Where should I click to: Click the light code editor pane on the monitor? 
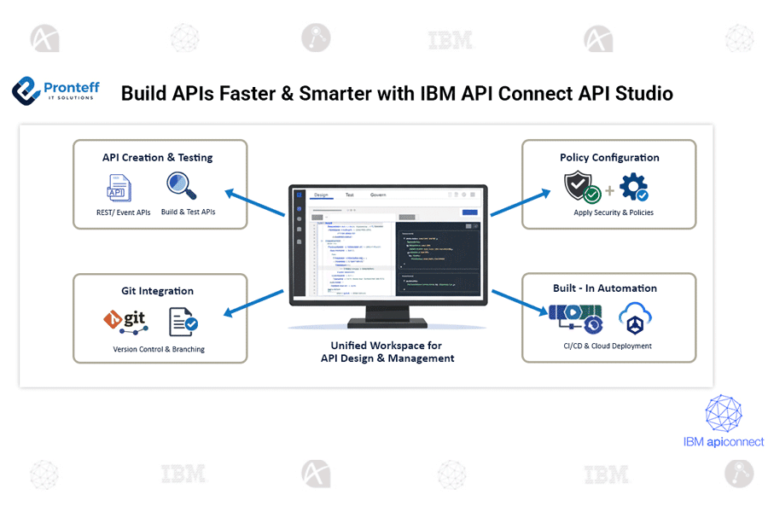(351, 258)
